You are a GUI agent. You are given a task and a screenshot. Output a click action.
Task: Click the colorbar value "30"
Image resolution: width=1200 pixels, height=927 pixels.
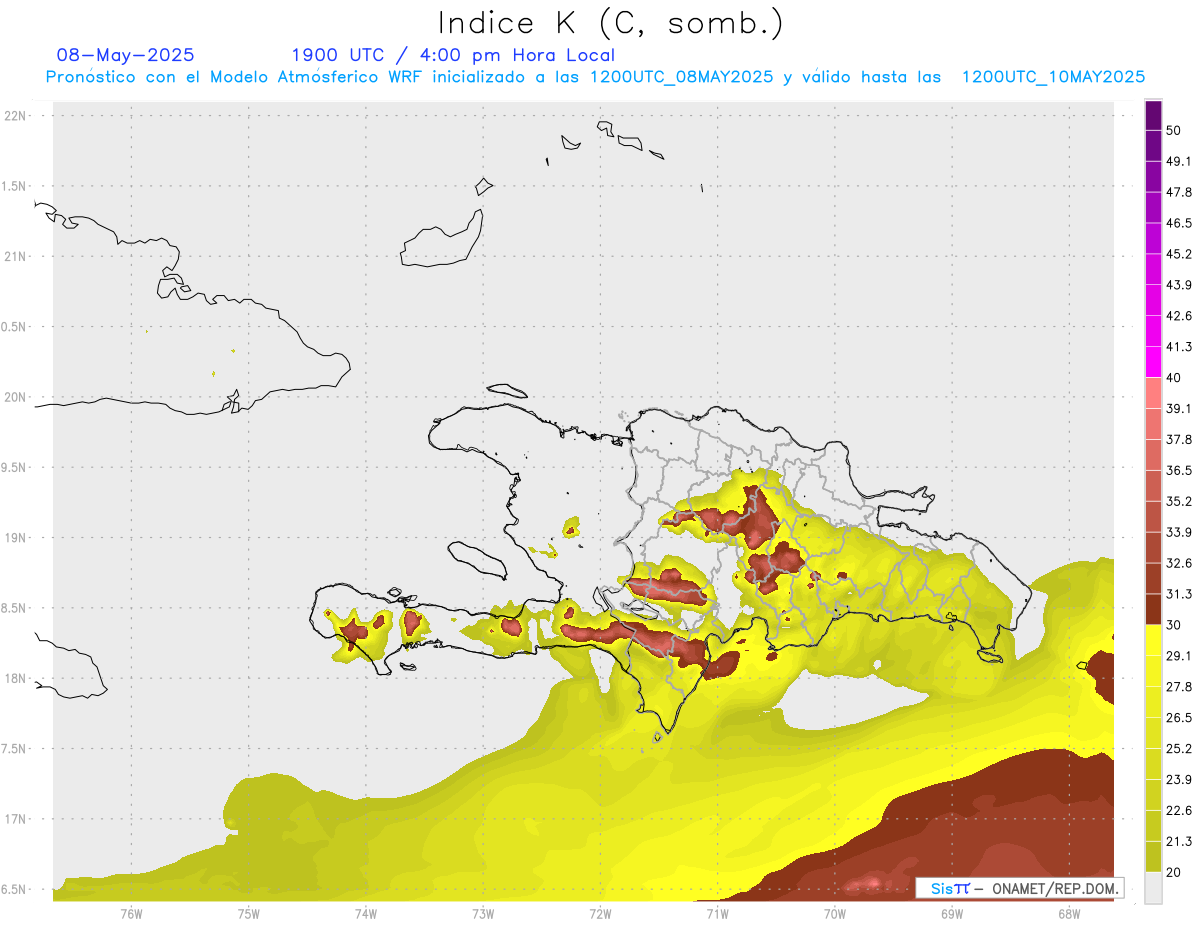click(1174, 626)
